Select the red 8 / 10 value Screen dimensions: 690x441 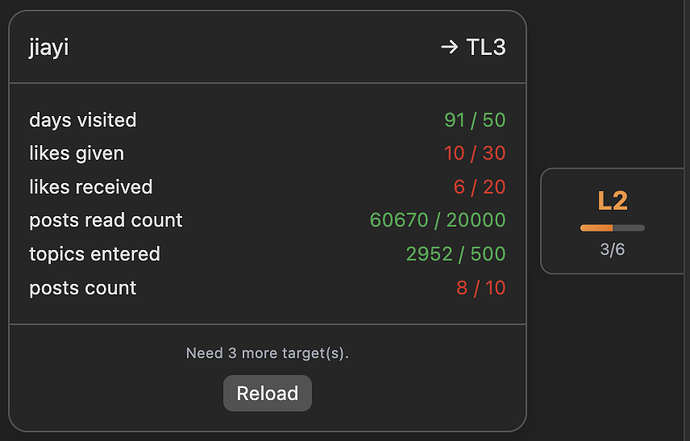(480, 288)
